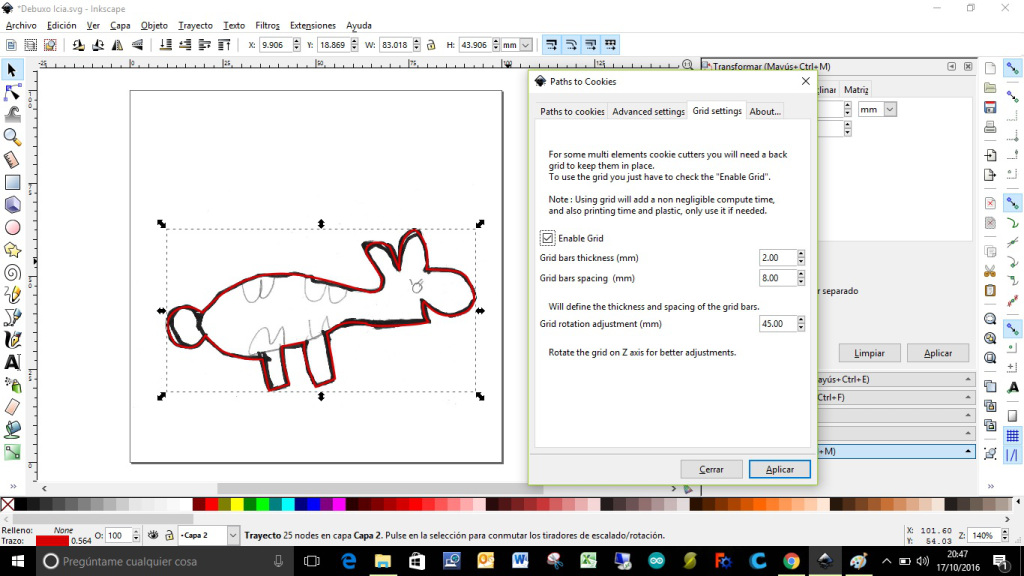The height and width of the screenshot is (576, 1024).
Task: Click Aplicar in Paths to Cookies dialog
Action: [x=779, y=469]
